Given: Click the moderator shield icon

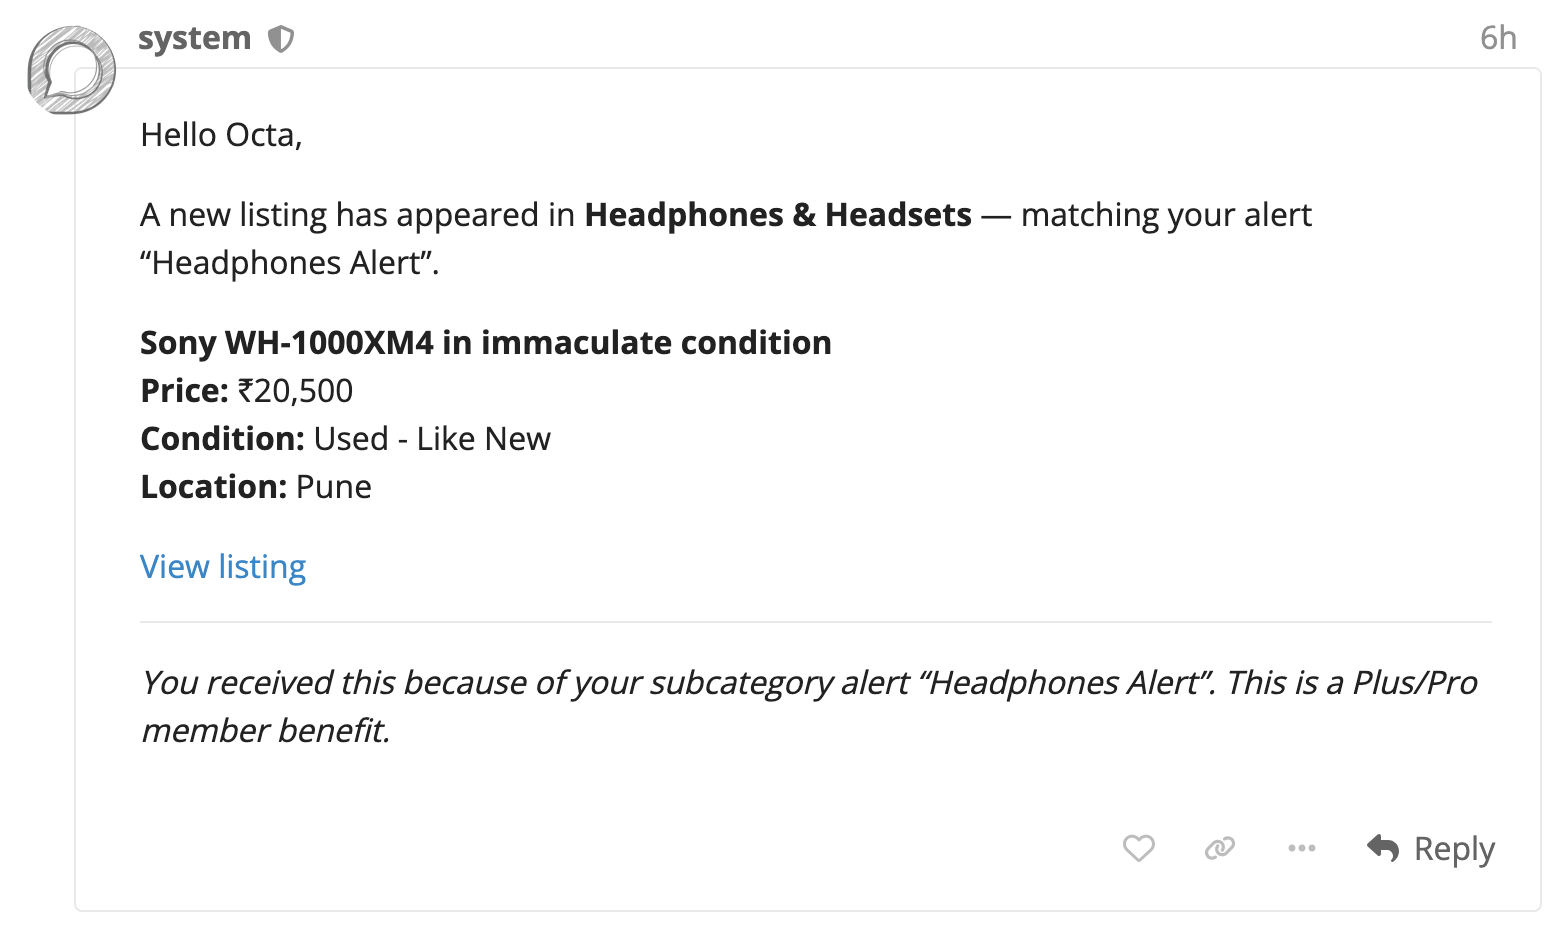Looking at the screenshot, I should click(x=281, y=39).
